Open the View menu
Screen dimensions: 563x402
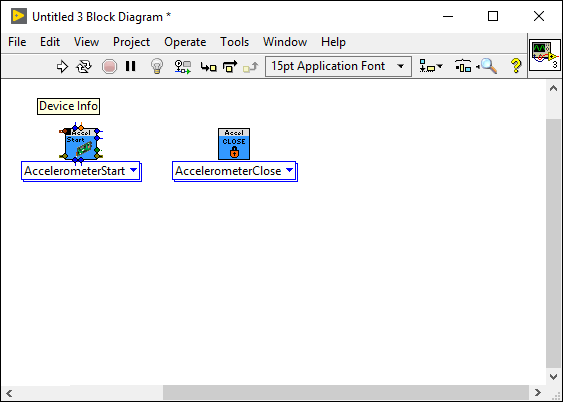(x=87, y=42)
